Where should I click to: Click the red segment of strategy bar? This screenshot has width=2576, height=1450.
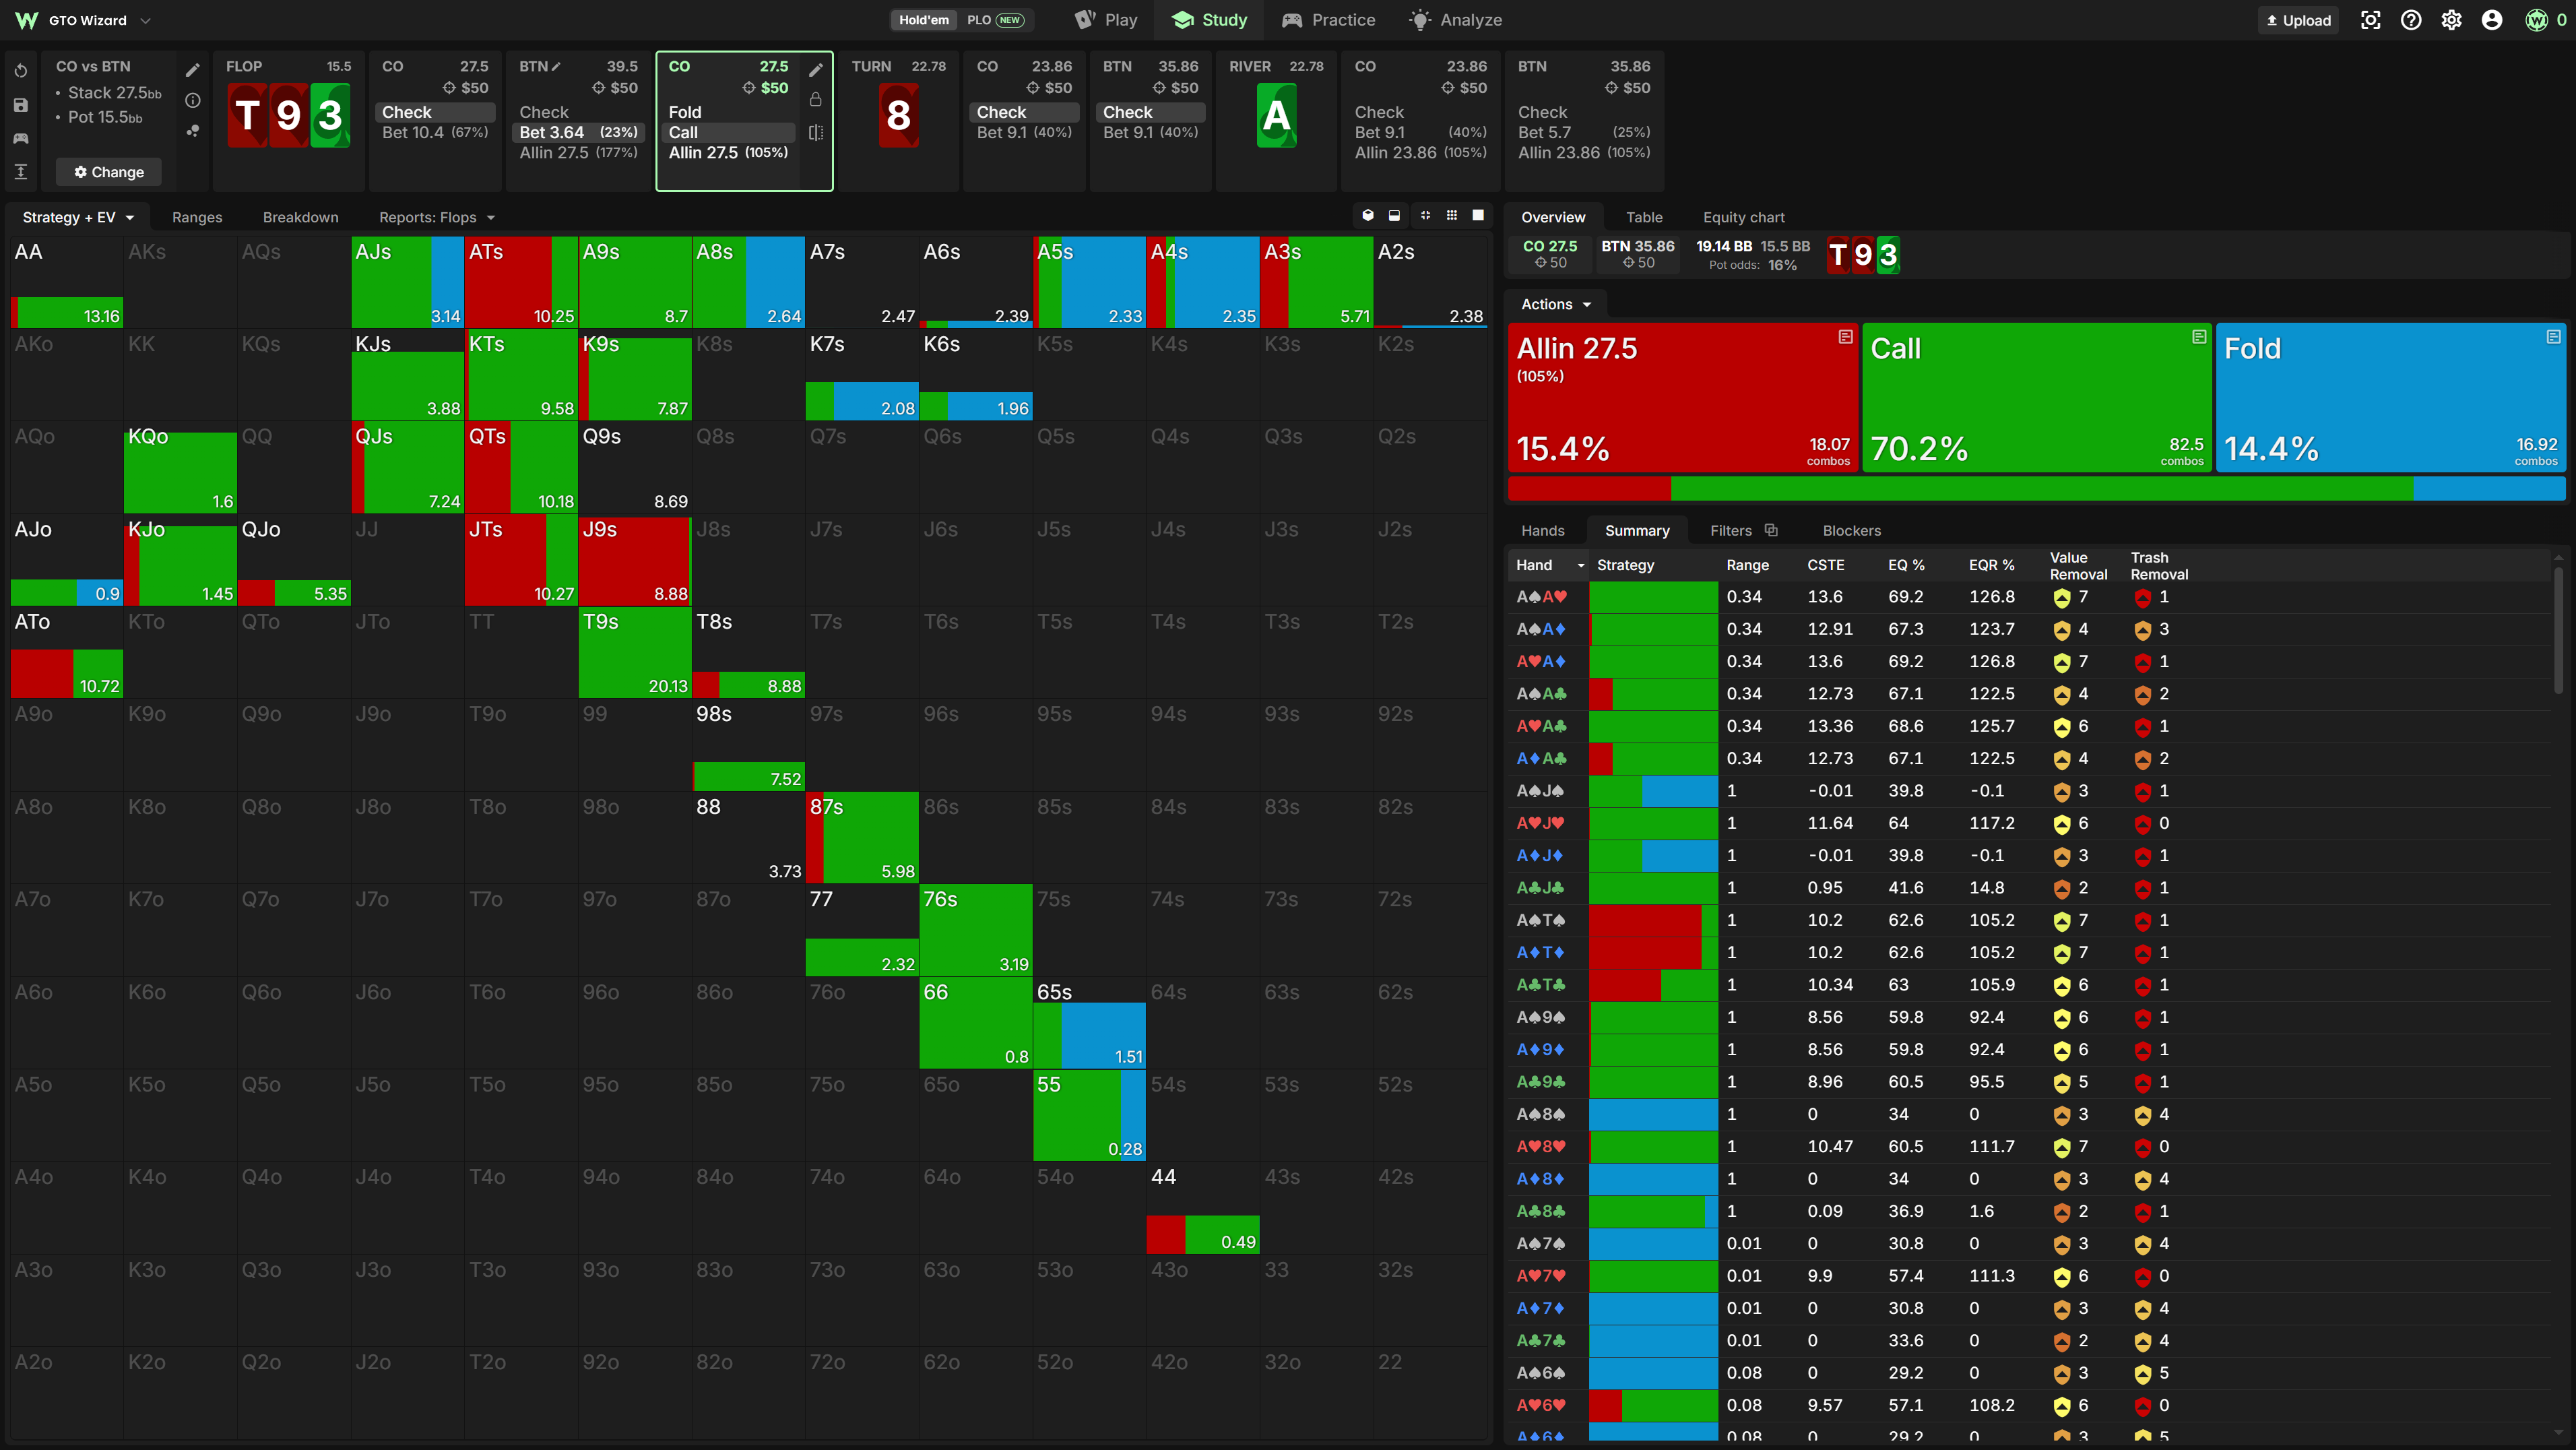click(x=1589, y=489)
